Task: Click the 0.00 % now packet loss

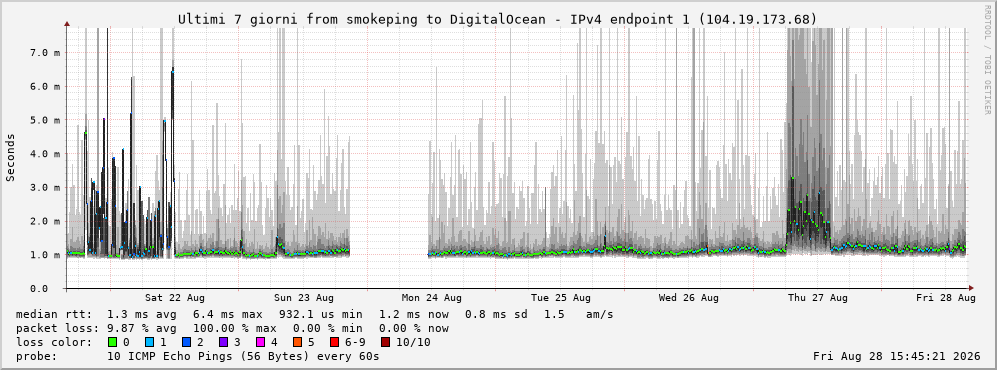Action: (413, 329)
